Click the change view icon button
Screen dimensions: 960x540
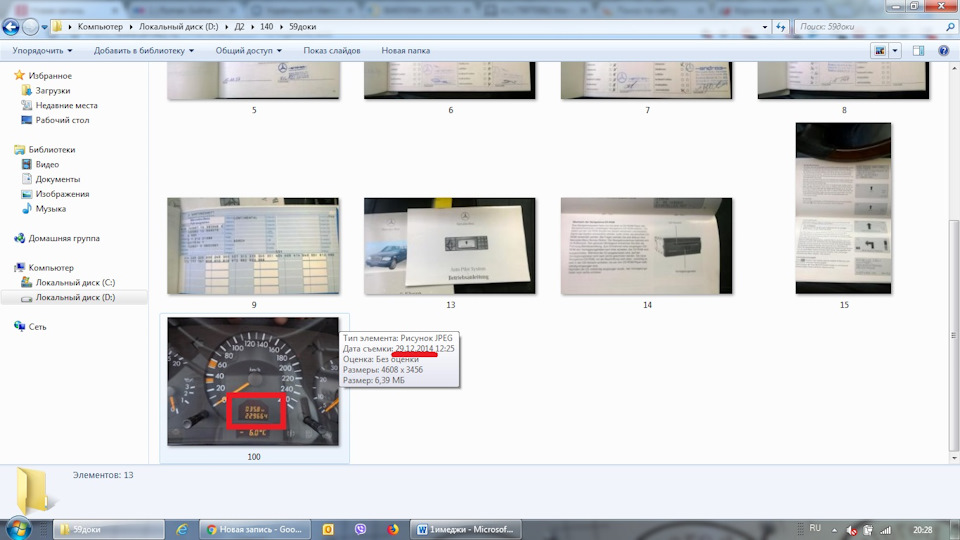pos(880,51)
